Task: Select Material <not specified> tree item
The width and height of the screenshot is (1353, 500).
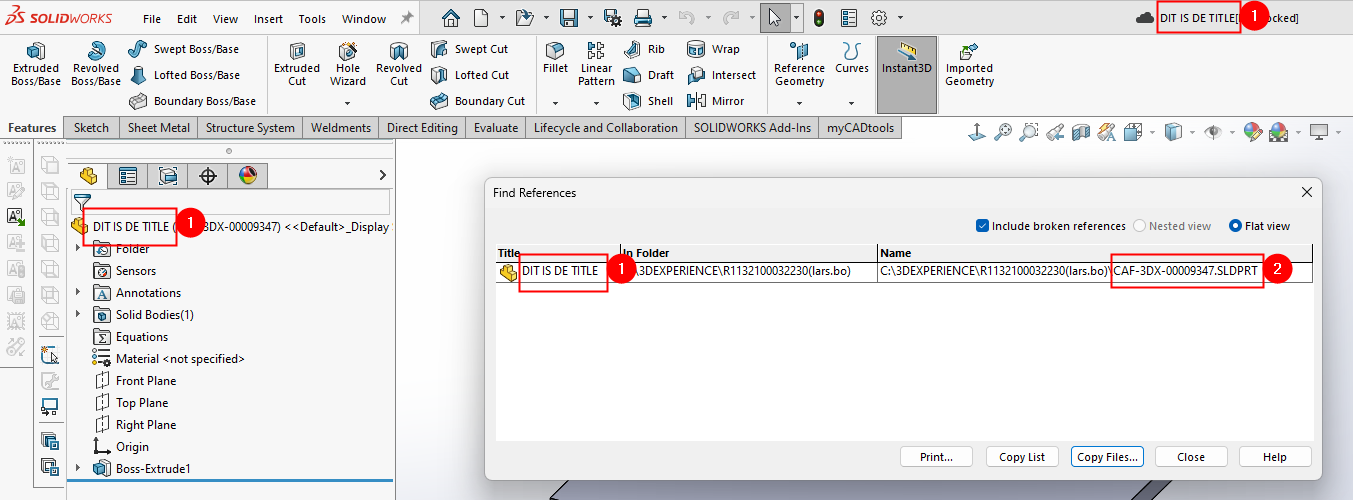Action: [x=169, y=359]
